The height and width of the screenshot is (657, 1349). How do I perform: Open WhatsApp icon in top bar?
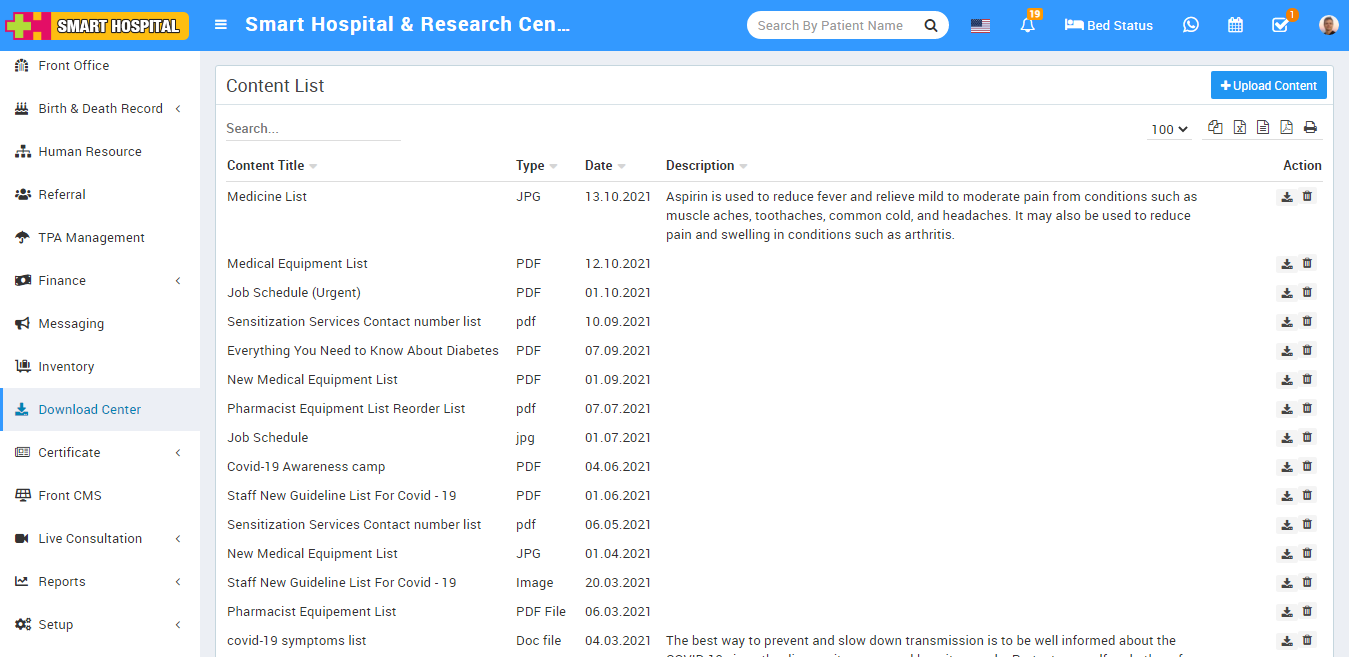(1190, 25)
